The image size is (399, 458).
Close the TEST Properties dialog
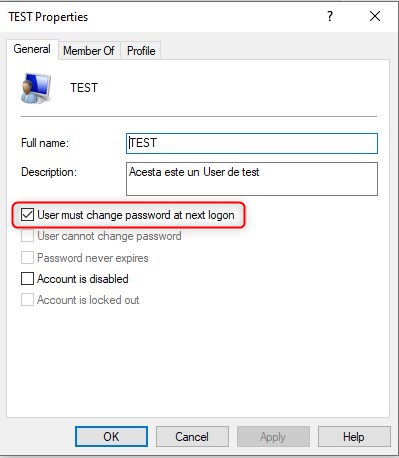coord(375,16)
